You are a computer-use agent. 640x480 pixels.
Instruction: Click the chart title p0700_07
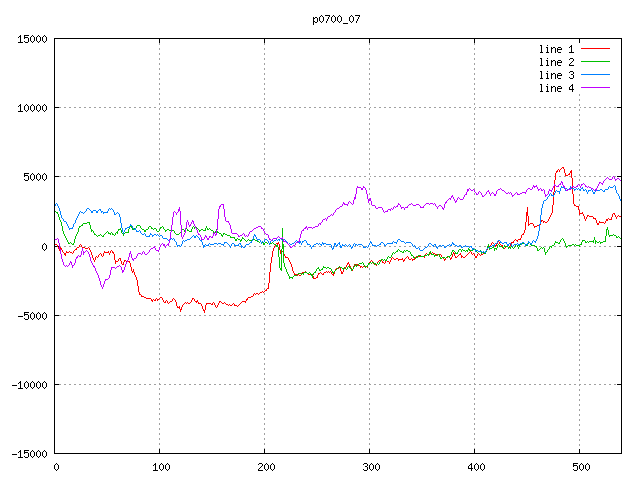coord(336,19)
